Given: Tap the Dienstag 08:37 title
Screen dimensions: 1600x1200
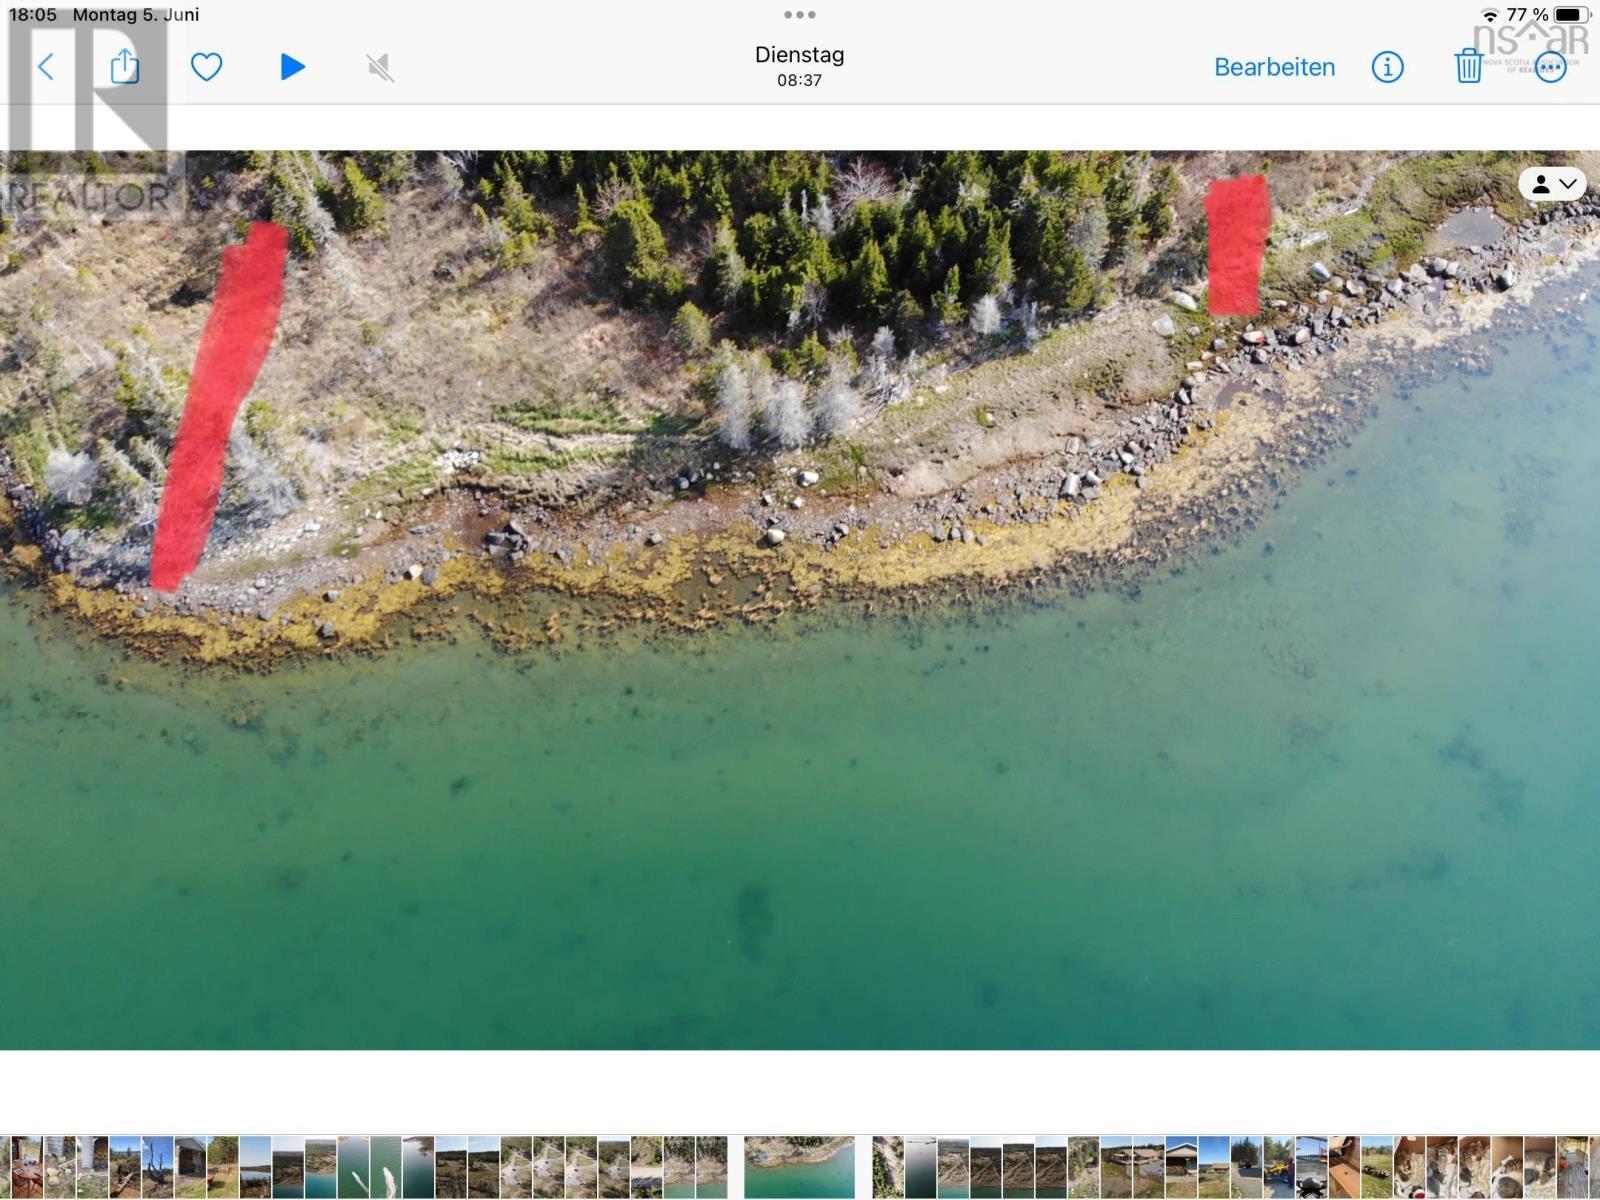Looking at the screenshot, I should (x=799, y=66).
